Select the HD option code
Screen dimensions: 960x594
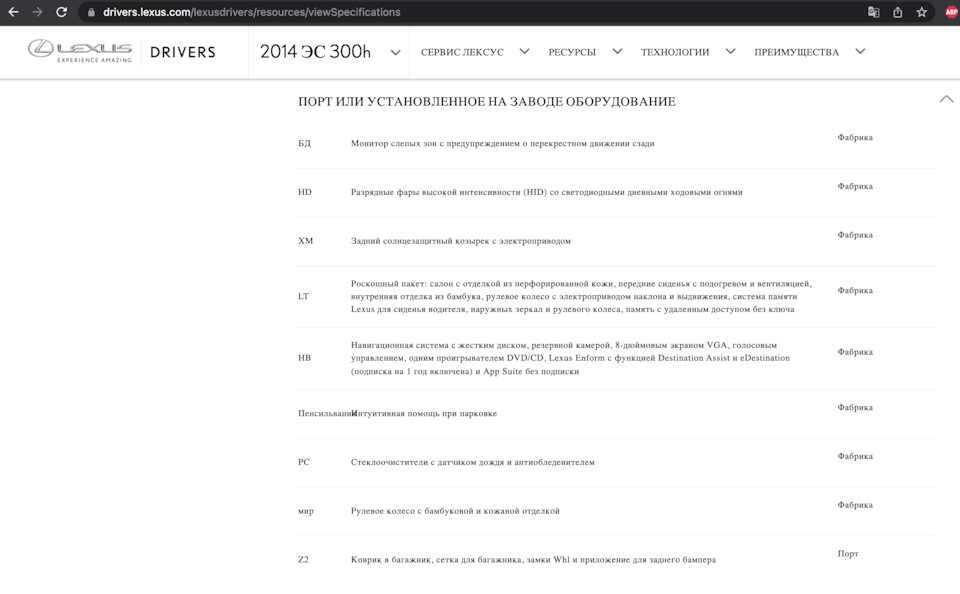[x=305, y=192]
